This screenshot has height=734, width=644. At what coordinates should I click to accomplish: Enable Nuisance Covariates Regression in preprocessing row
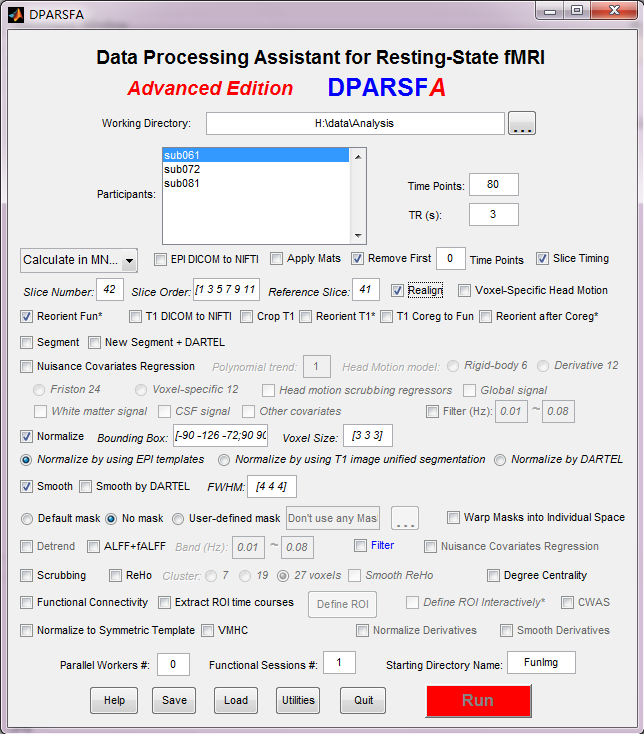click(x=26, y=367)
